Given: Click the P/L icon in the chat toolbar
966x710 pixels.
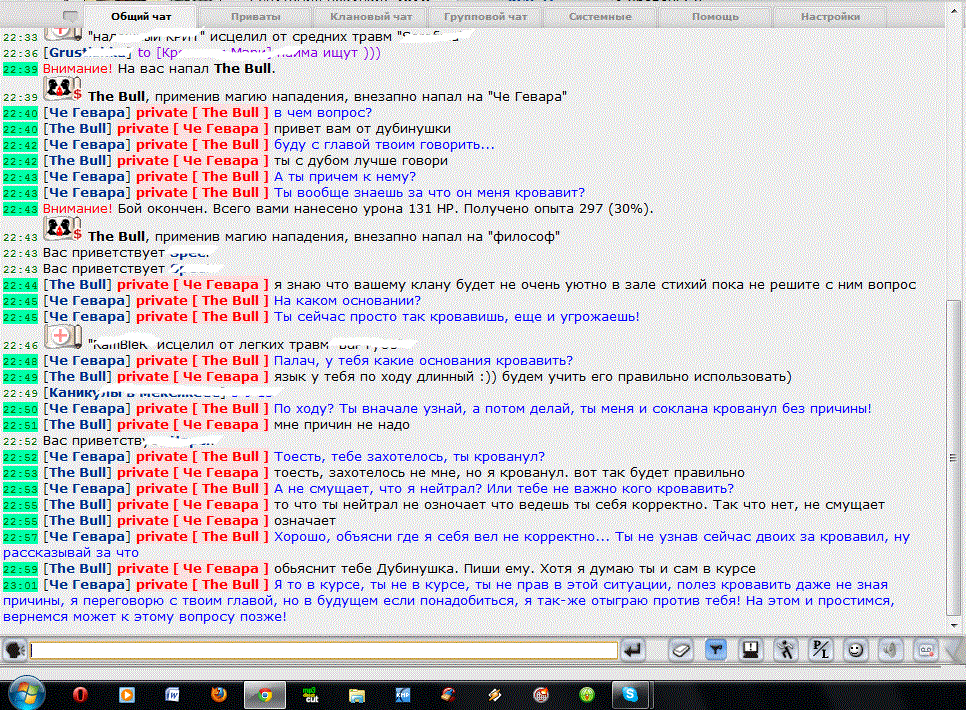Looking at the screenshot, I should coord(821,650).
